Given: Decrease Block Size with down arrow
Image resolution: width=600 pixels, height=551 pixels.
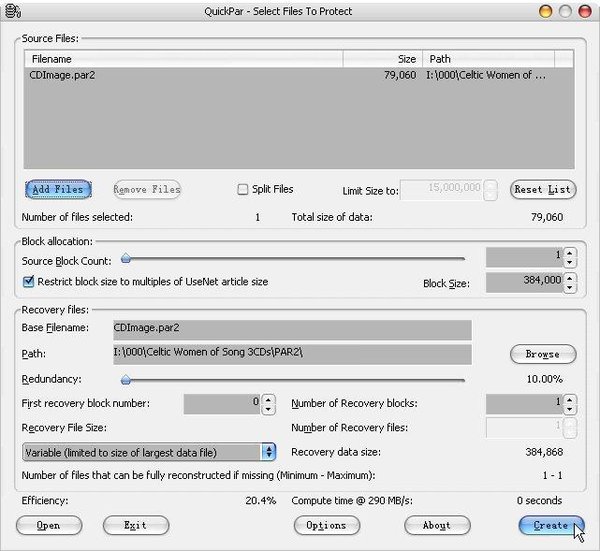Looking at the screenshot, I should 570,288.
